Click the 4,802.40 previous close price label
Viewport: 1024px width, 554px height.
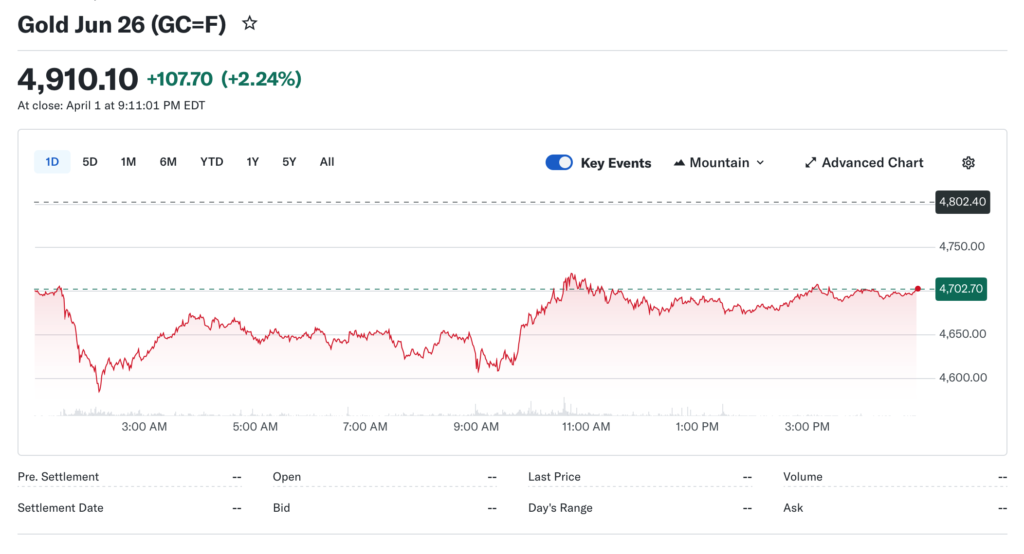pyautogui.click(x=962, y=202)
